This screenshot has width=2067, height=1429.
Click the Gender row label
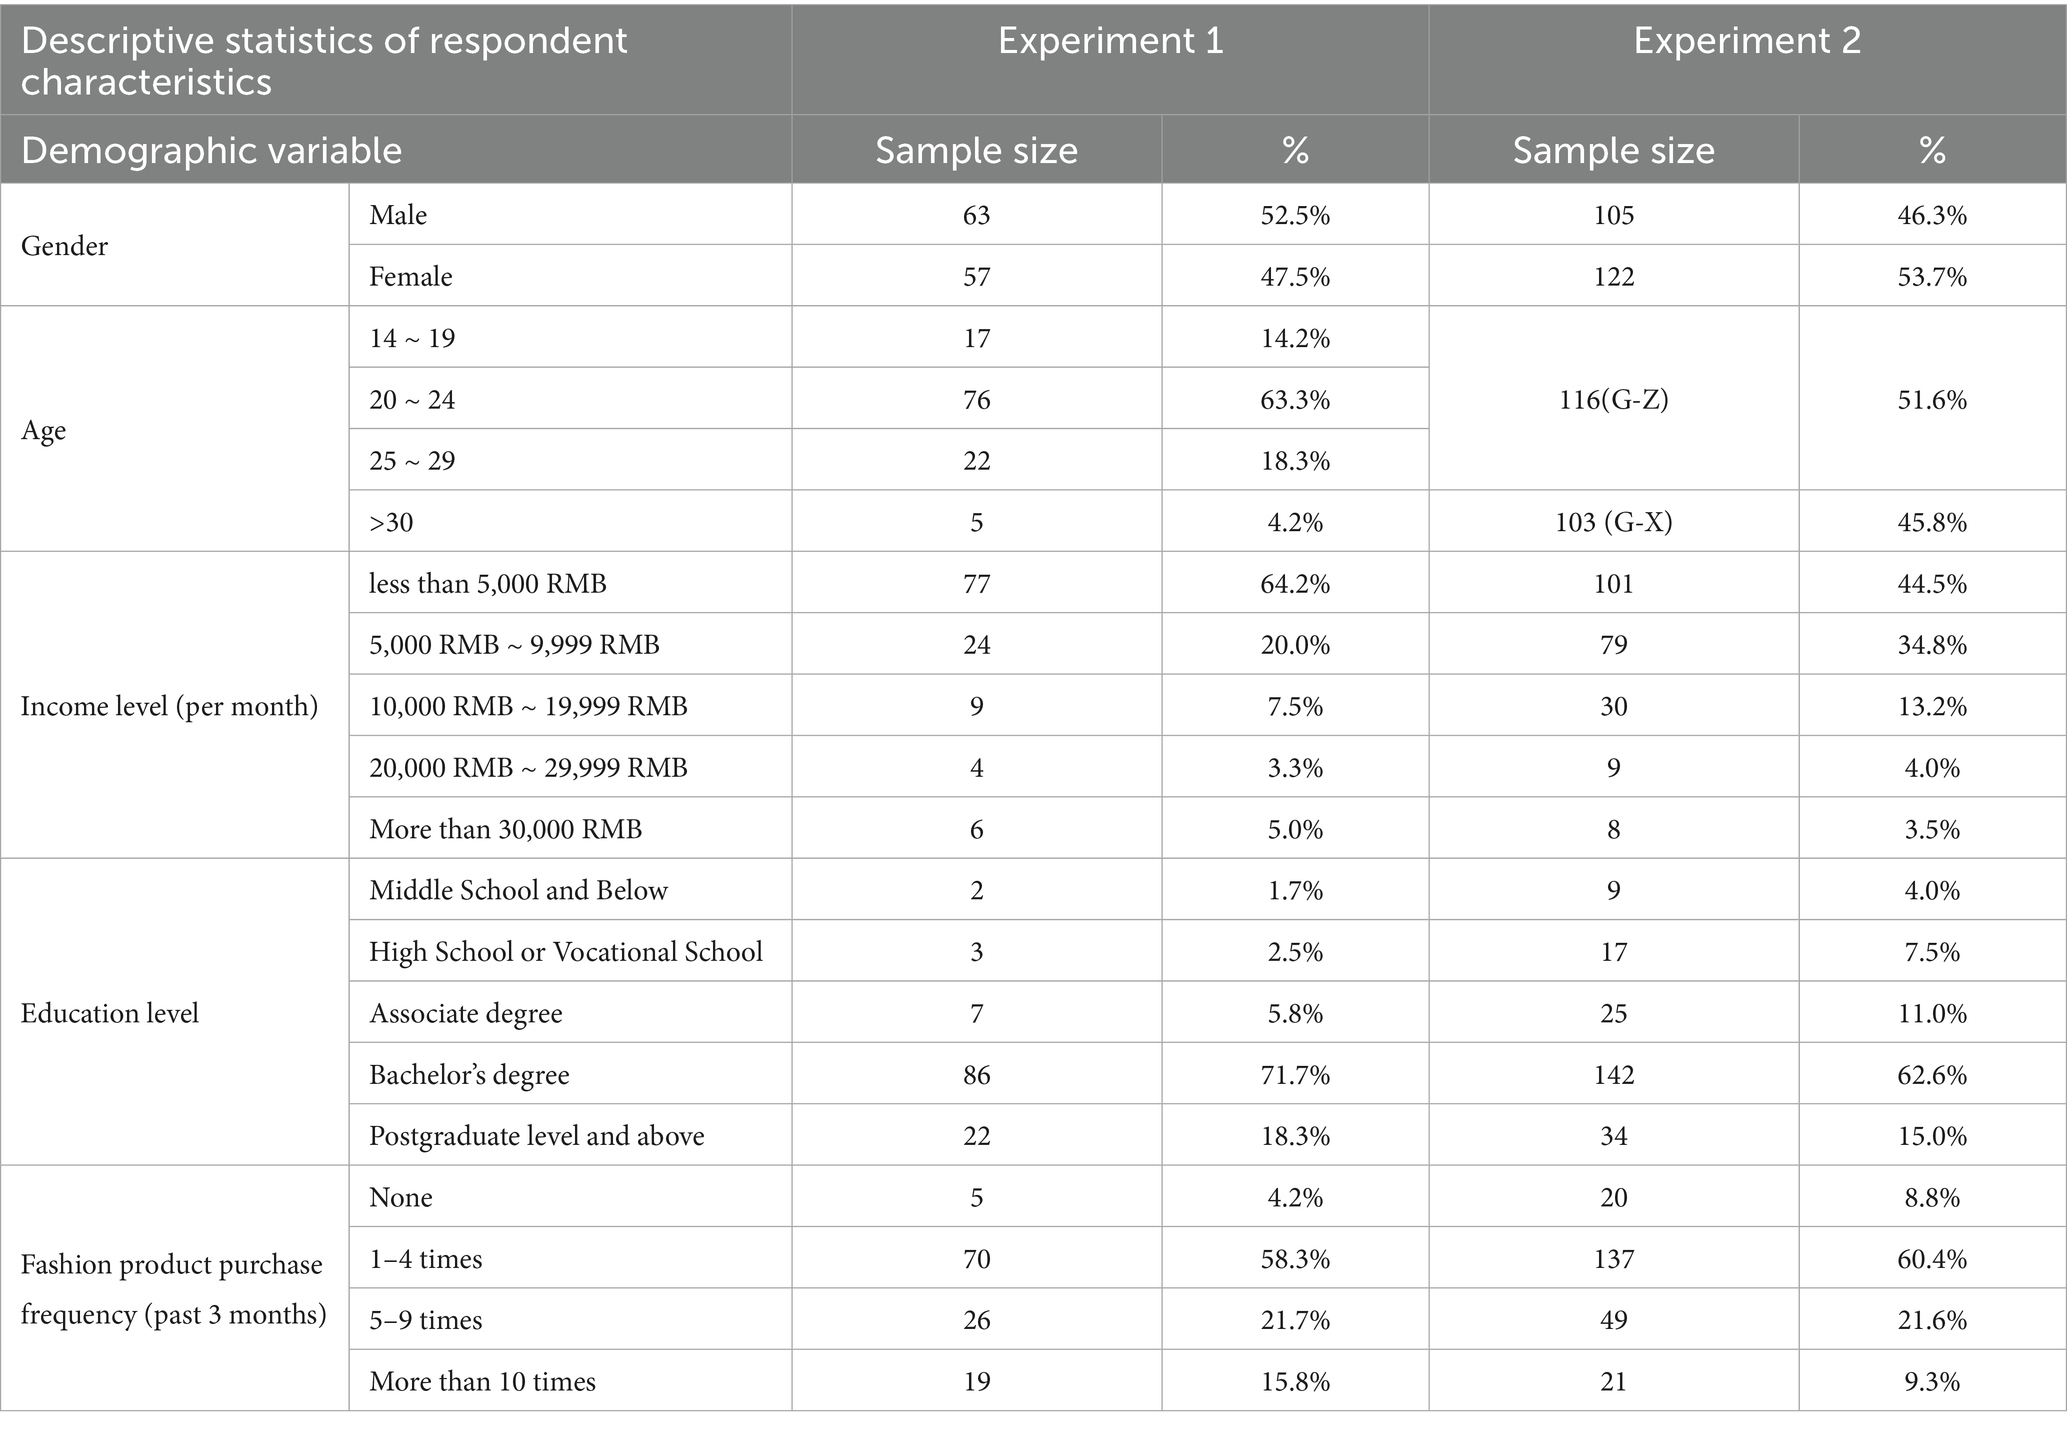(64, 246)
